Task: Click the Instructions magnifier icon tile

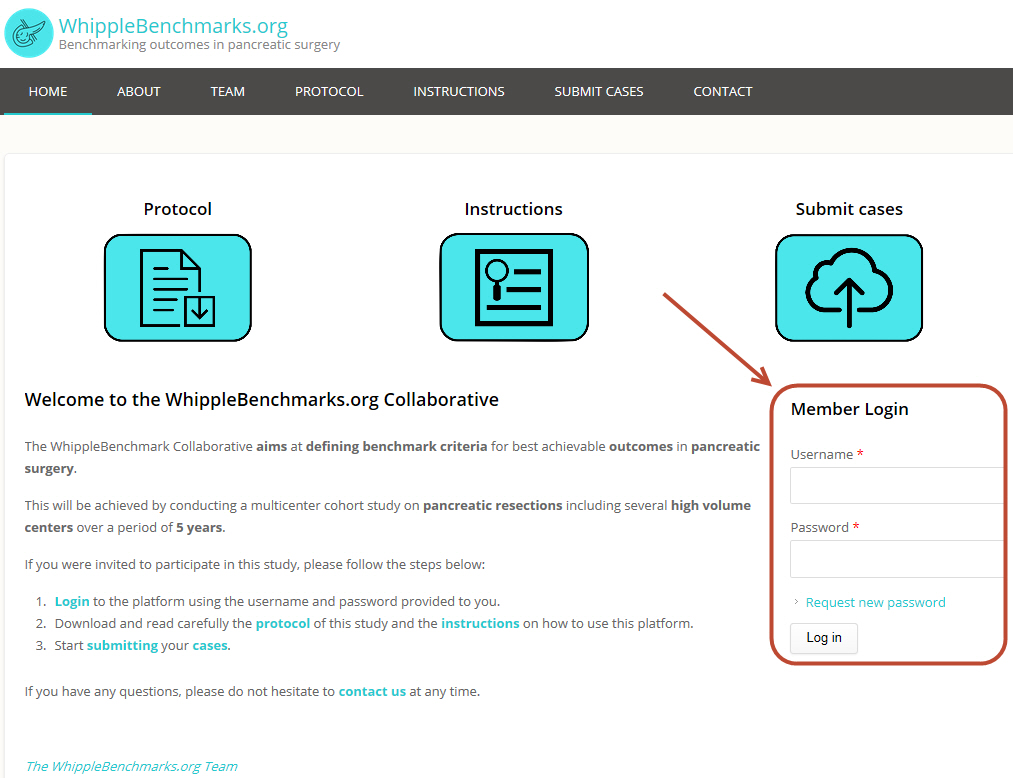Action: tap(514, 288)
